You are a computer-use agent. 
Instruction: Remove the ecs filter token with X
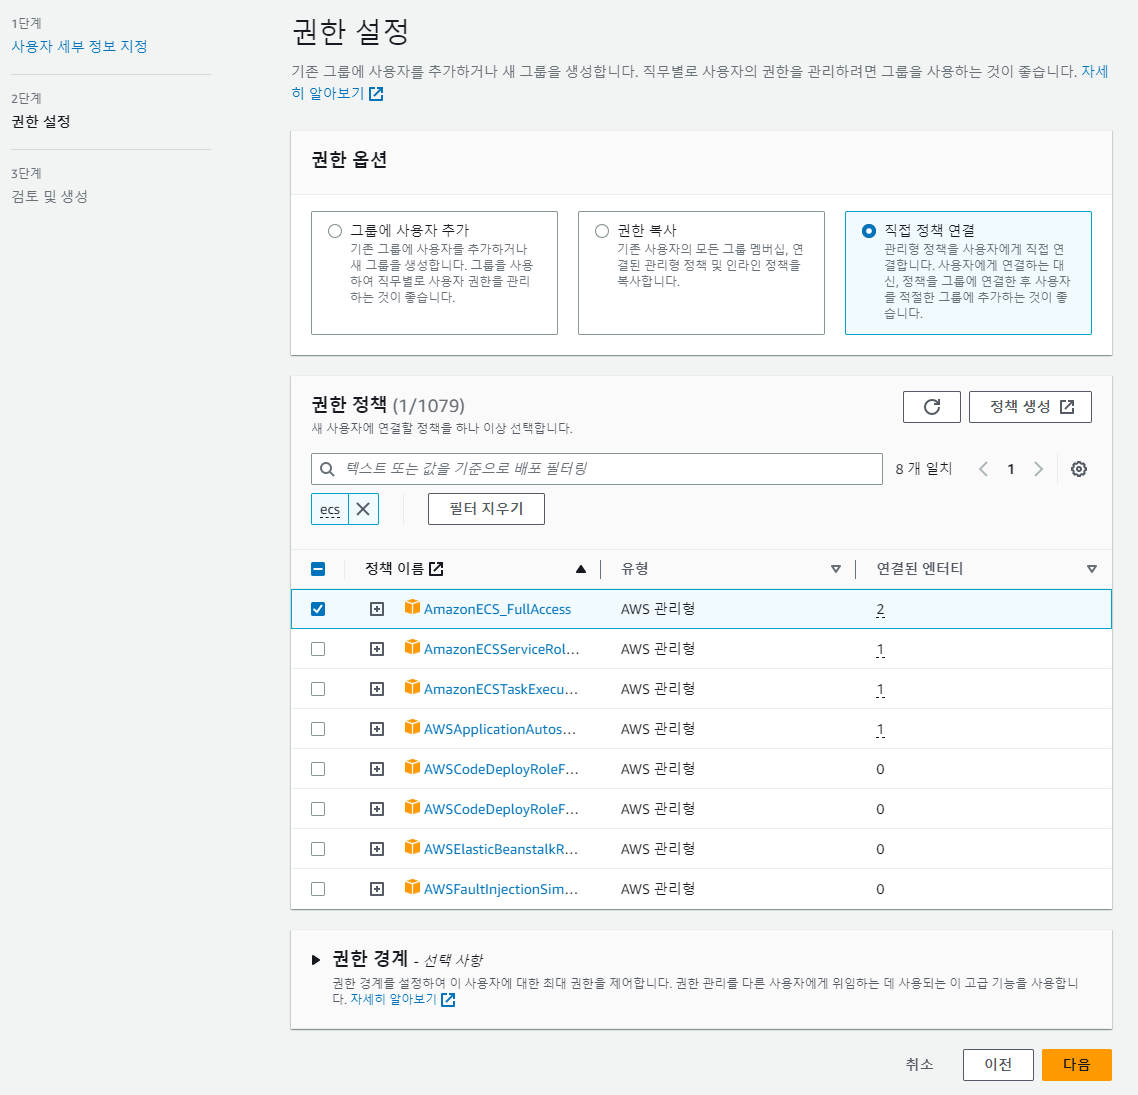click(364, 509)
